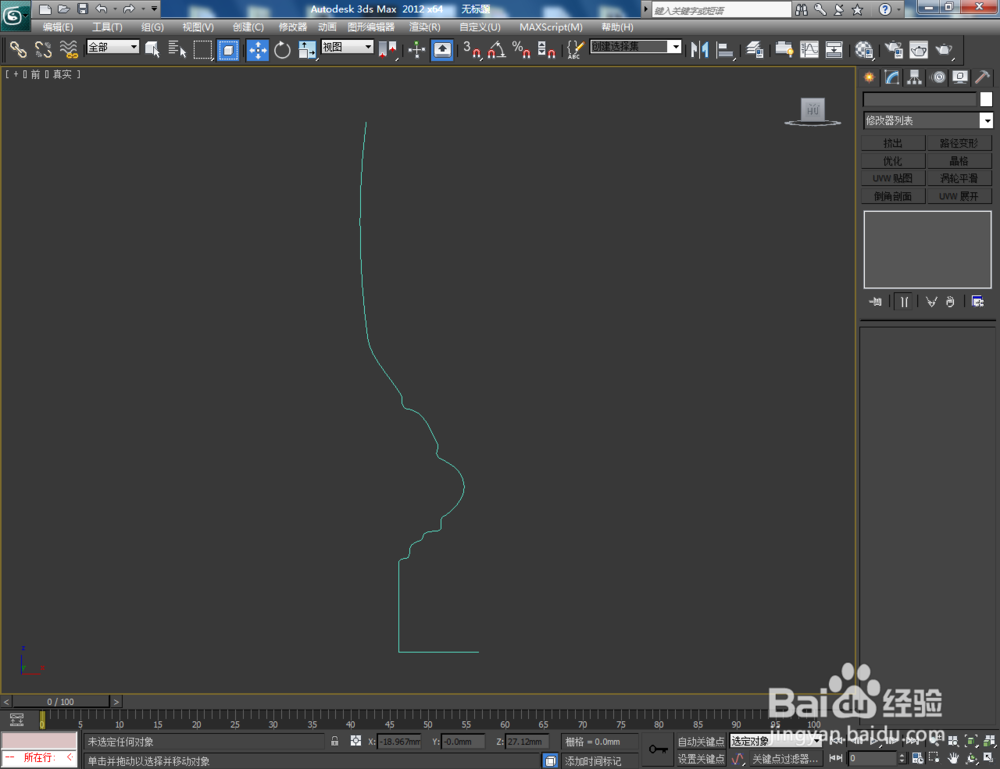Open the Edit Named Selection Sets icon
The height and width of the screenshot is (769, 1000).
(x=575, y=50)
